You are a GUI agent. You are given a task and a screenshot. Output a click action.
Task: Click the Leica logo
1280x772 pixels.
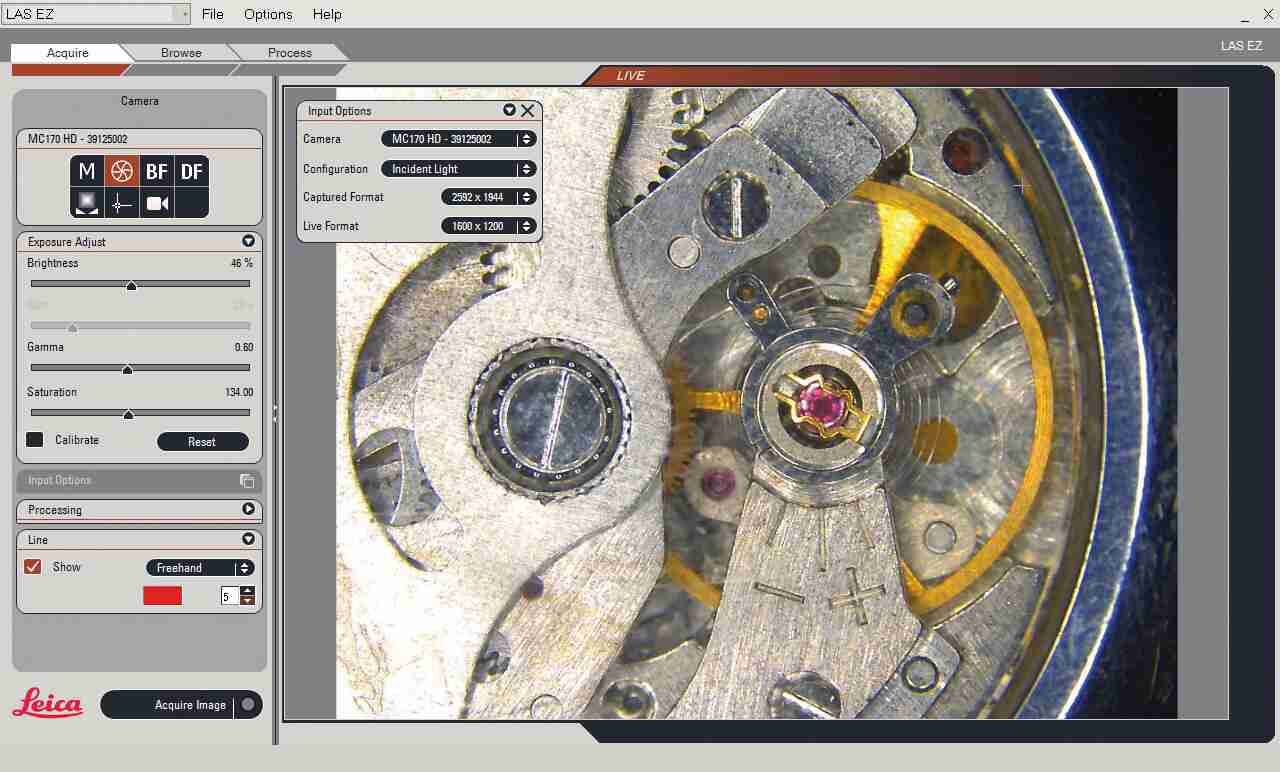(46, 704)
